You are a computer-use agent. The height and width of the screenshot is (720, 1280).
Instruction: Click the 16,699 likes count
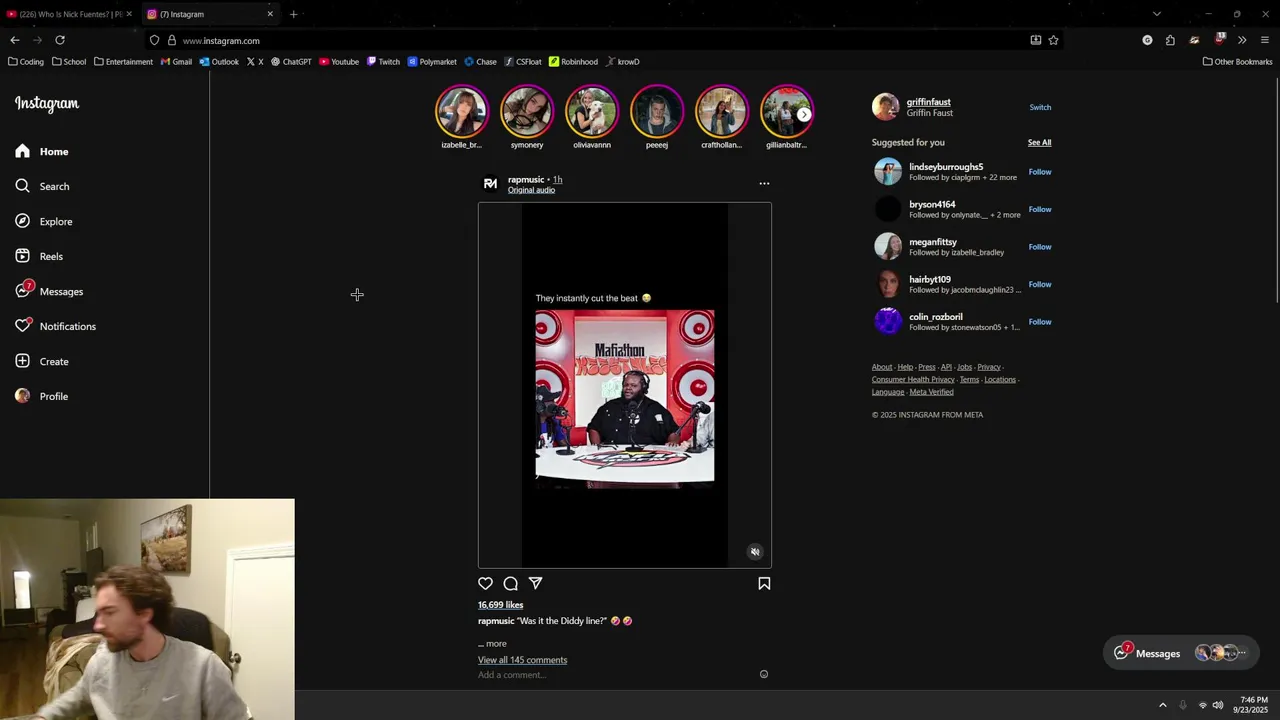[500, 605]
